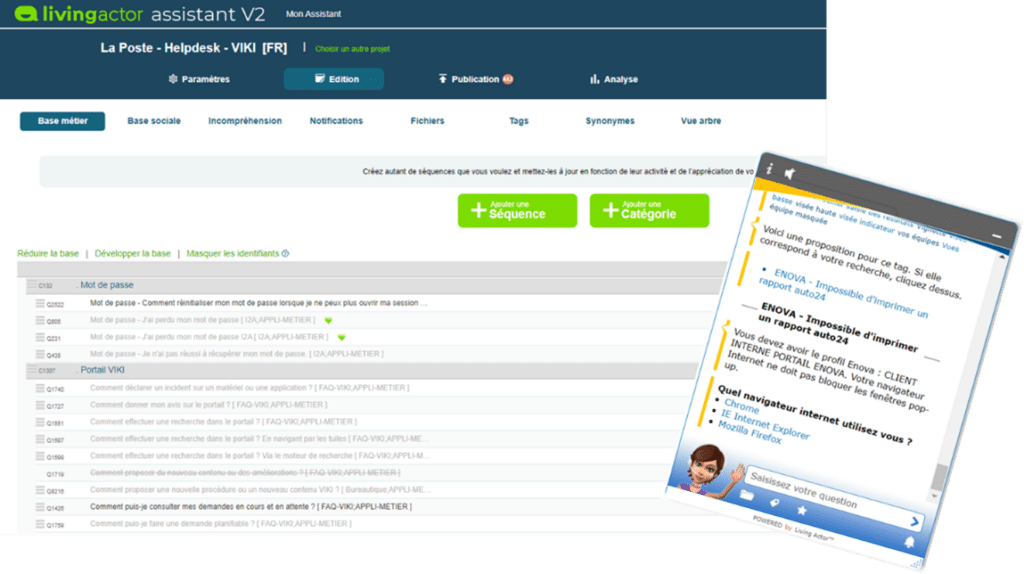Click handle of Je n'ai pas réussi à récupérer row

point(40,354)
